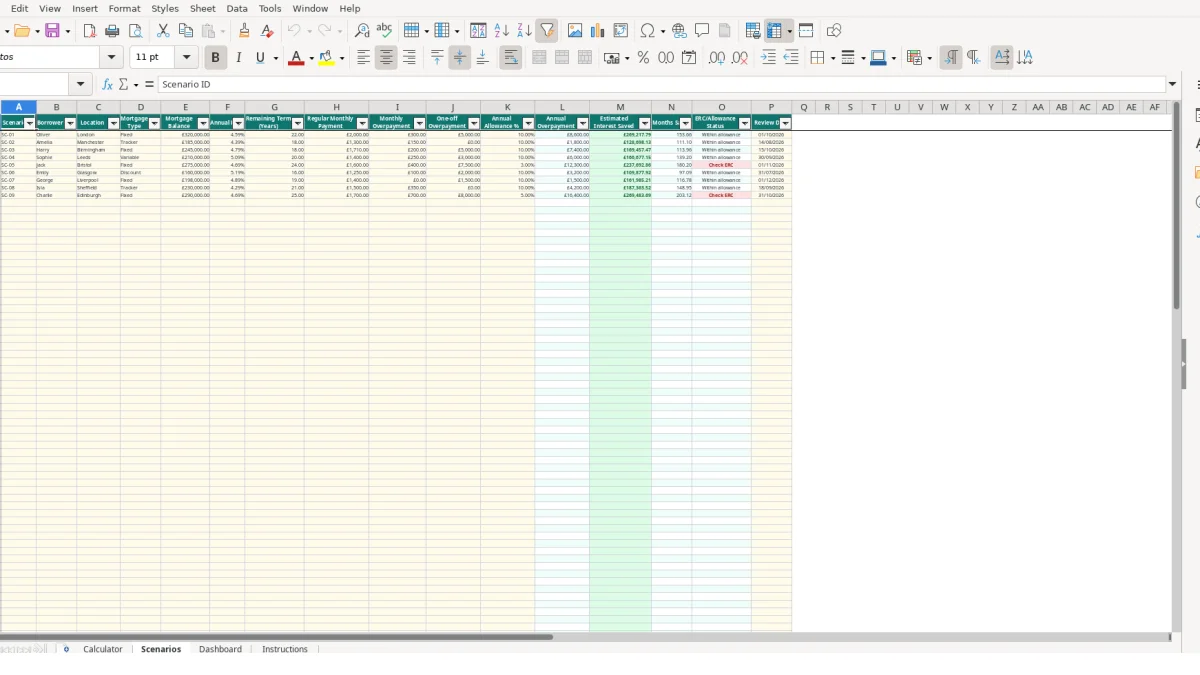Click the Print icon

point(112,31)
